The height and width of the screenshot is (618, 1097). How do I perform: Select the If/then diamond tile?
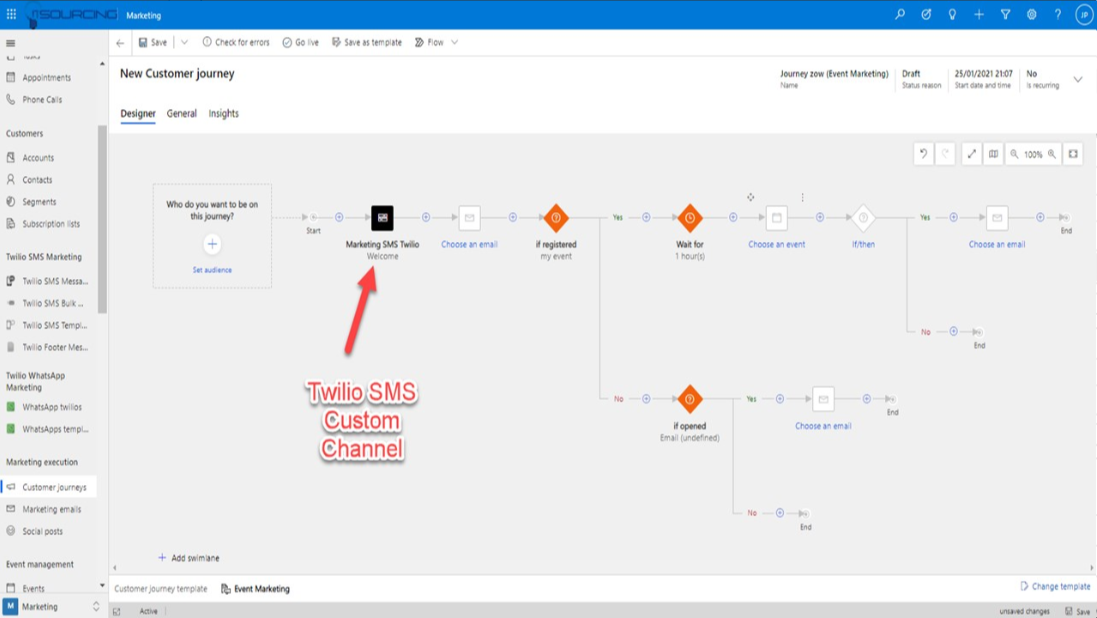click(x=863, y=218)
